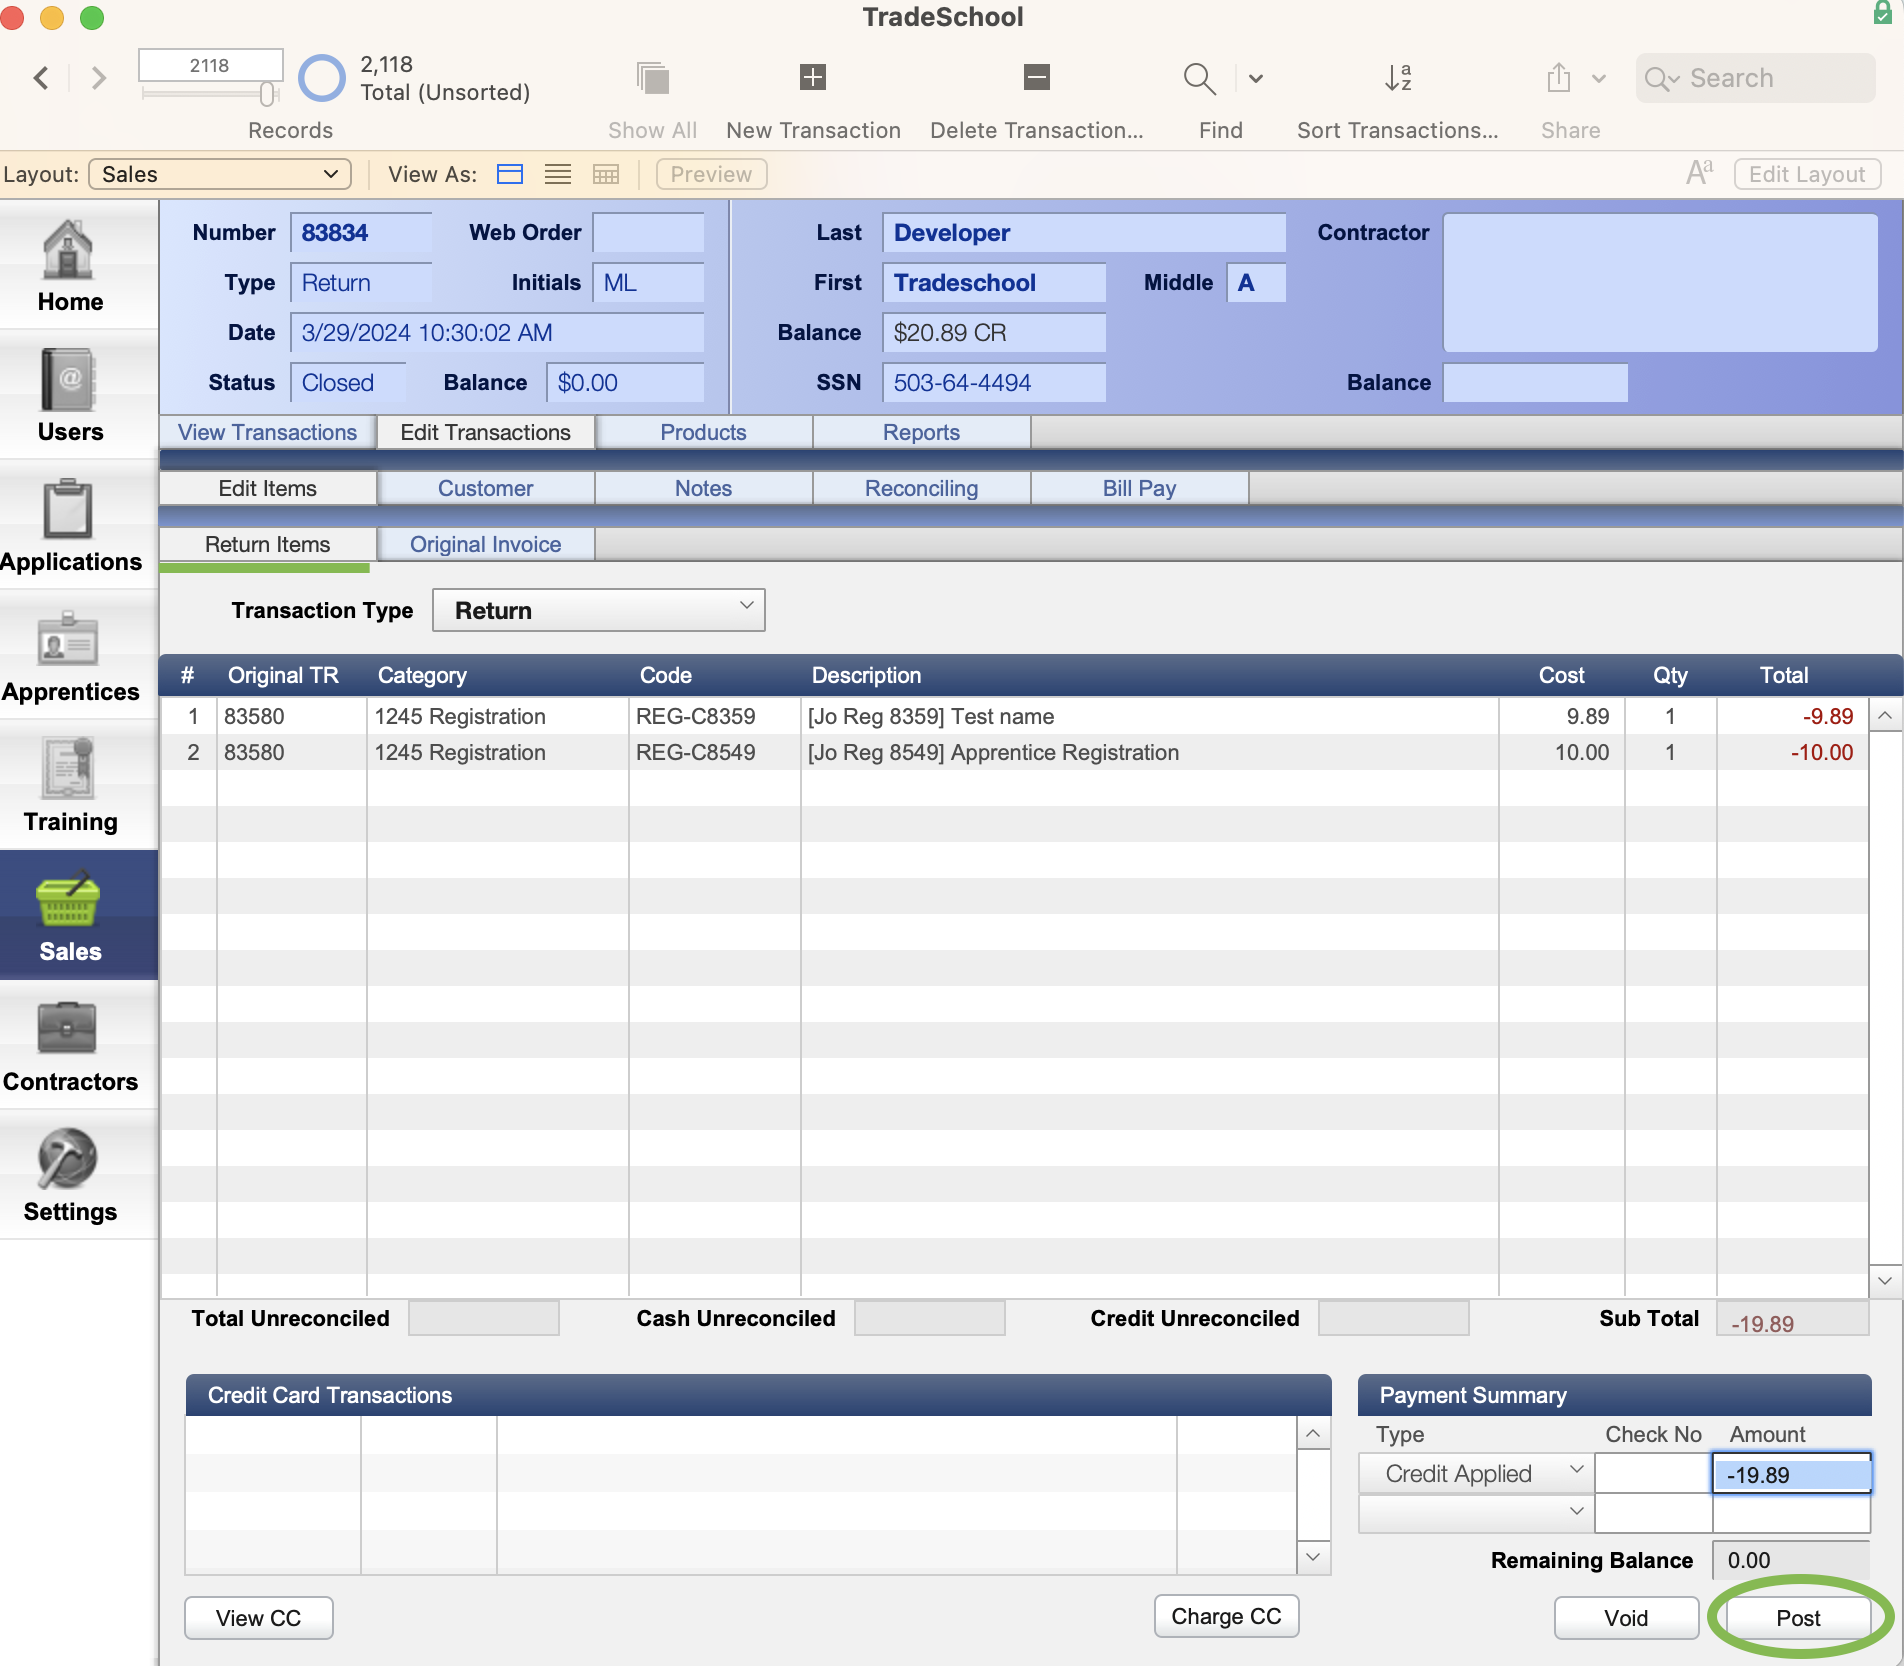1904x1666 pixels.
Task: Click the Show All records icon
Action: pyautogui.click(x=652, y=78)
